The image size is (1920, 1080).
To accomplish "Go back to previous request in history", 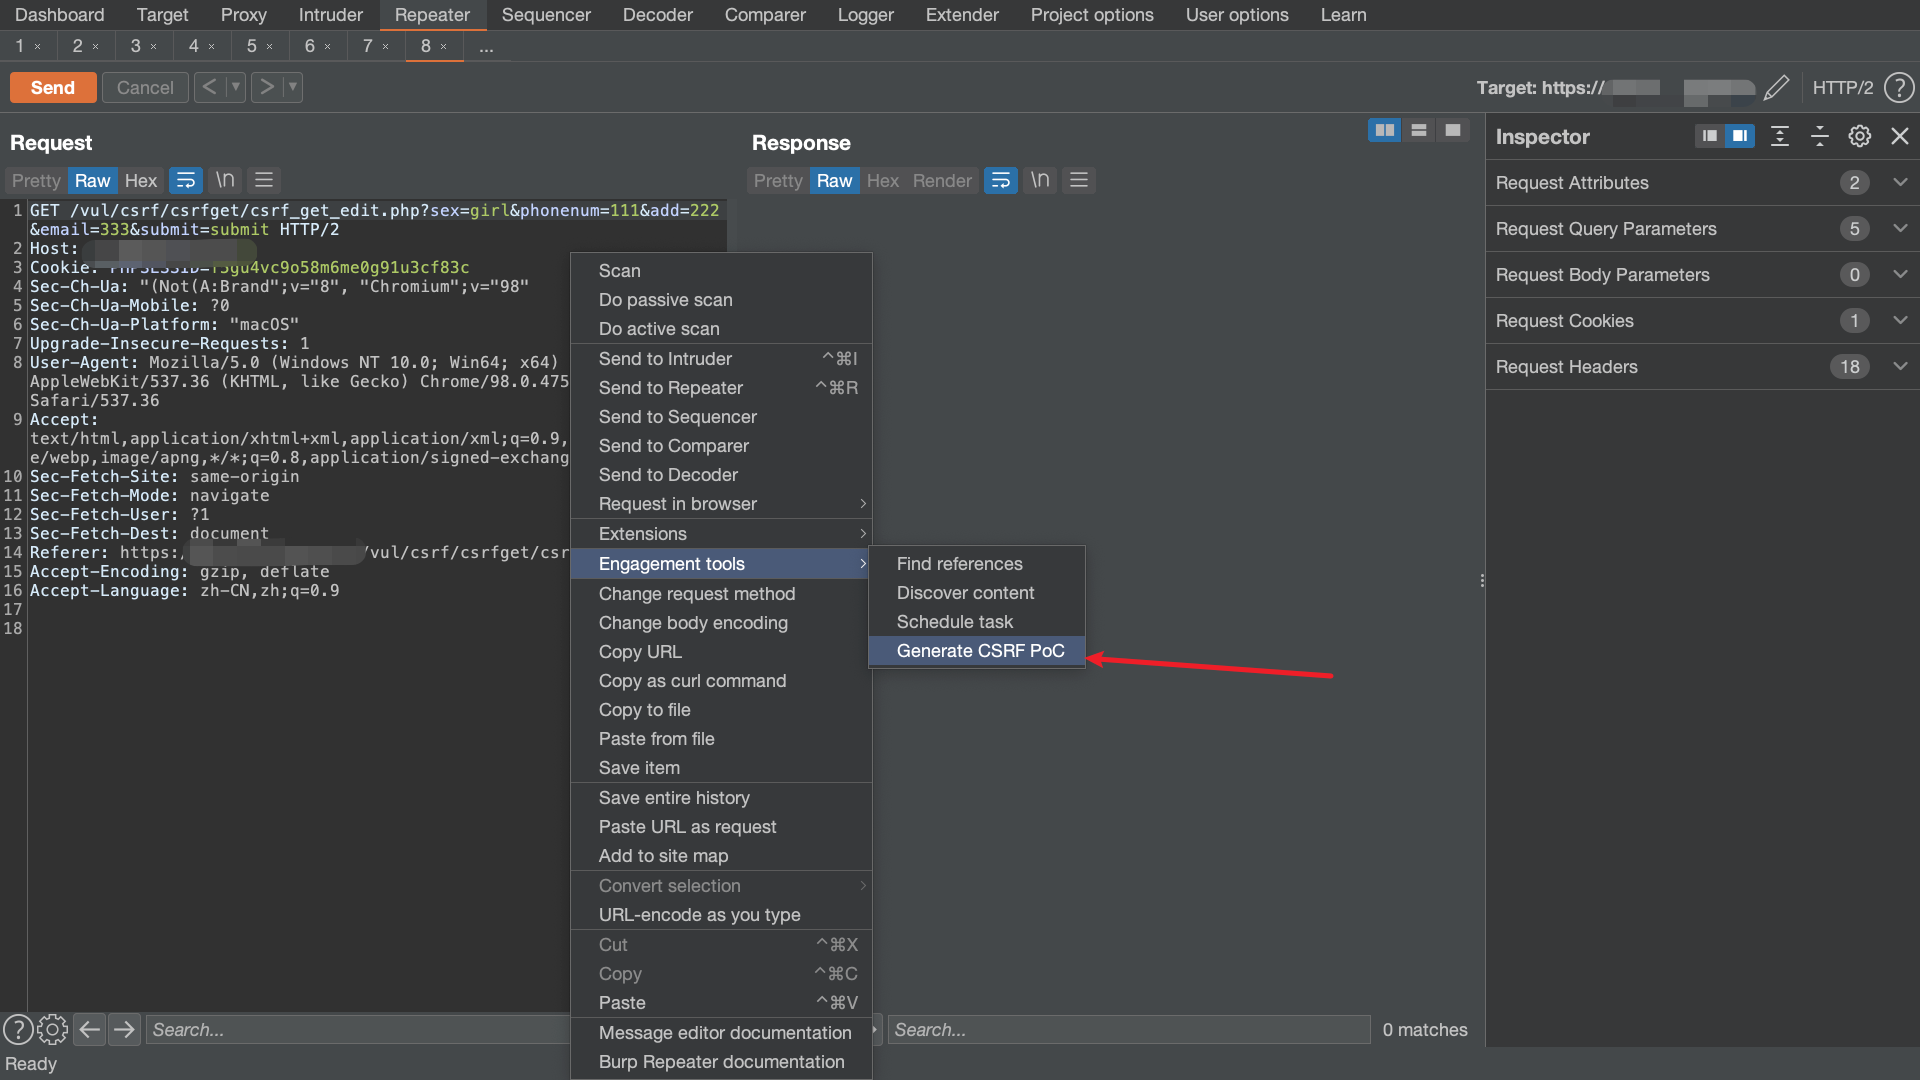I will pos(209,87).
